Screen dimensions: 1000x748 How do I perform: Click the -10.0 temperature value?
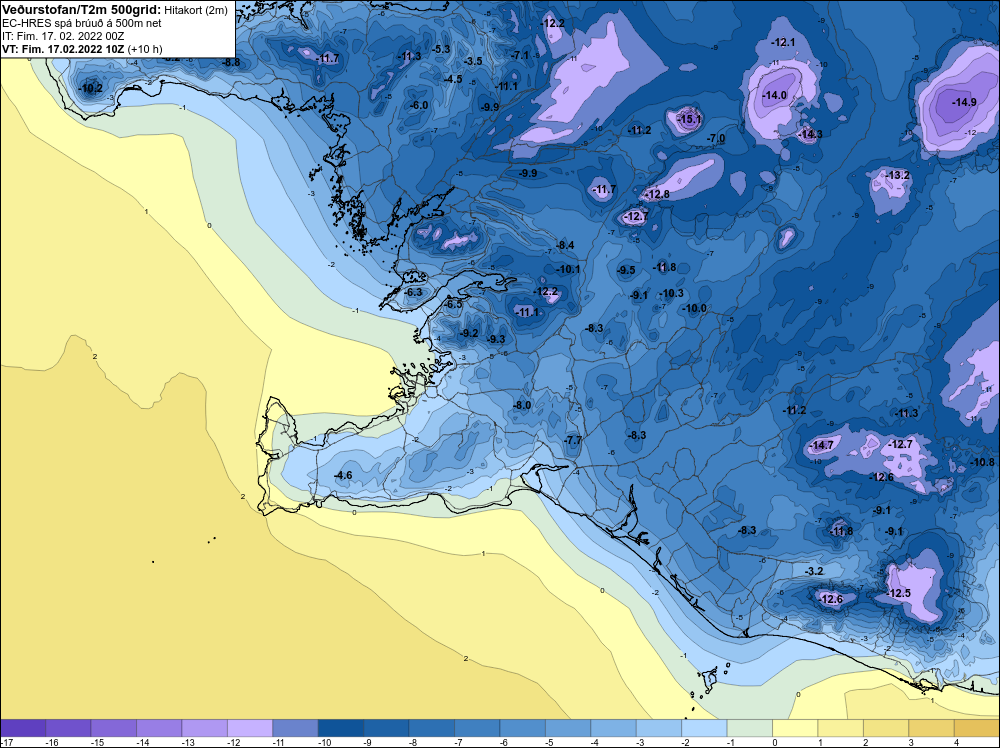pyautogui.click(x=695, y=308)
